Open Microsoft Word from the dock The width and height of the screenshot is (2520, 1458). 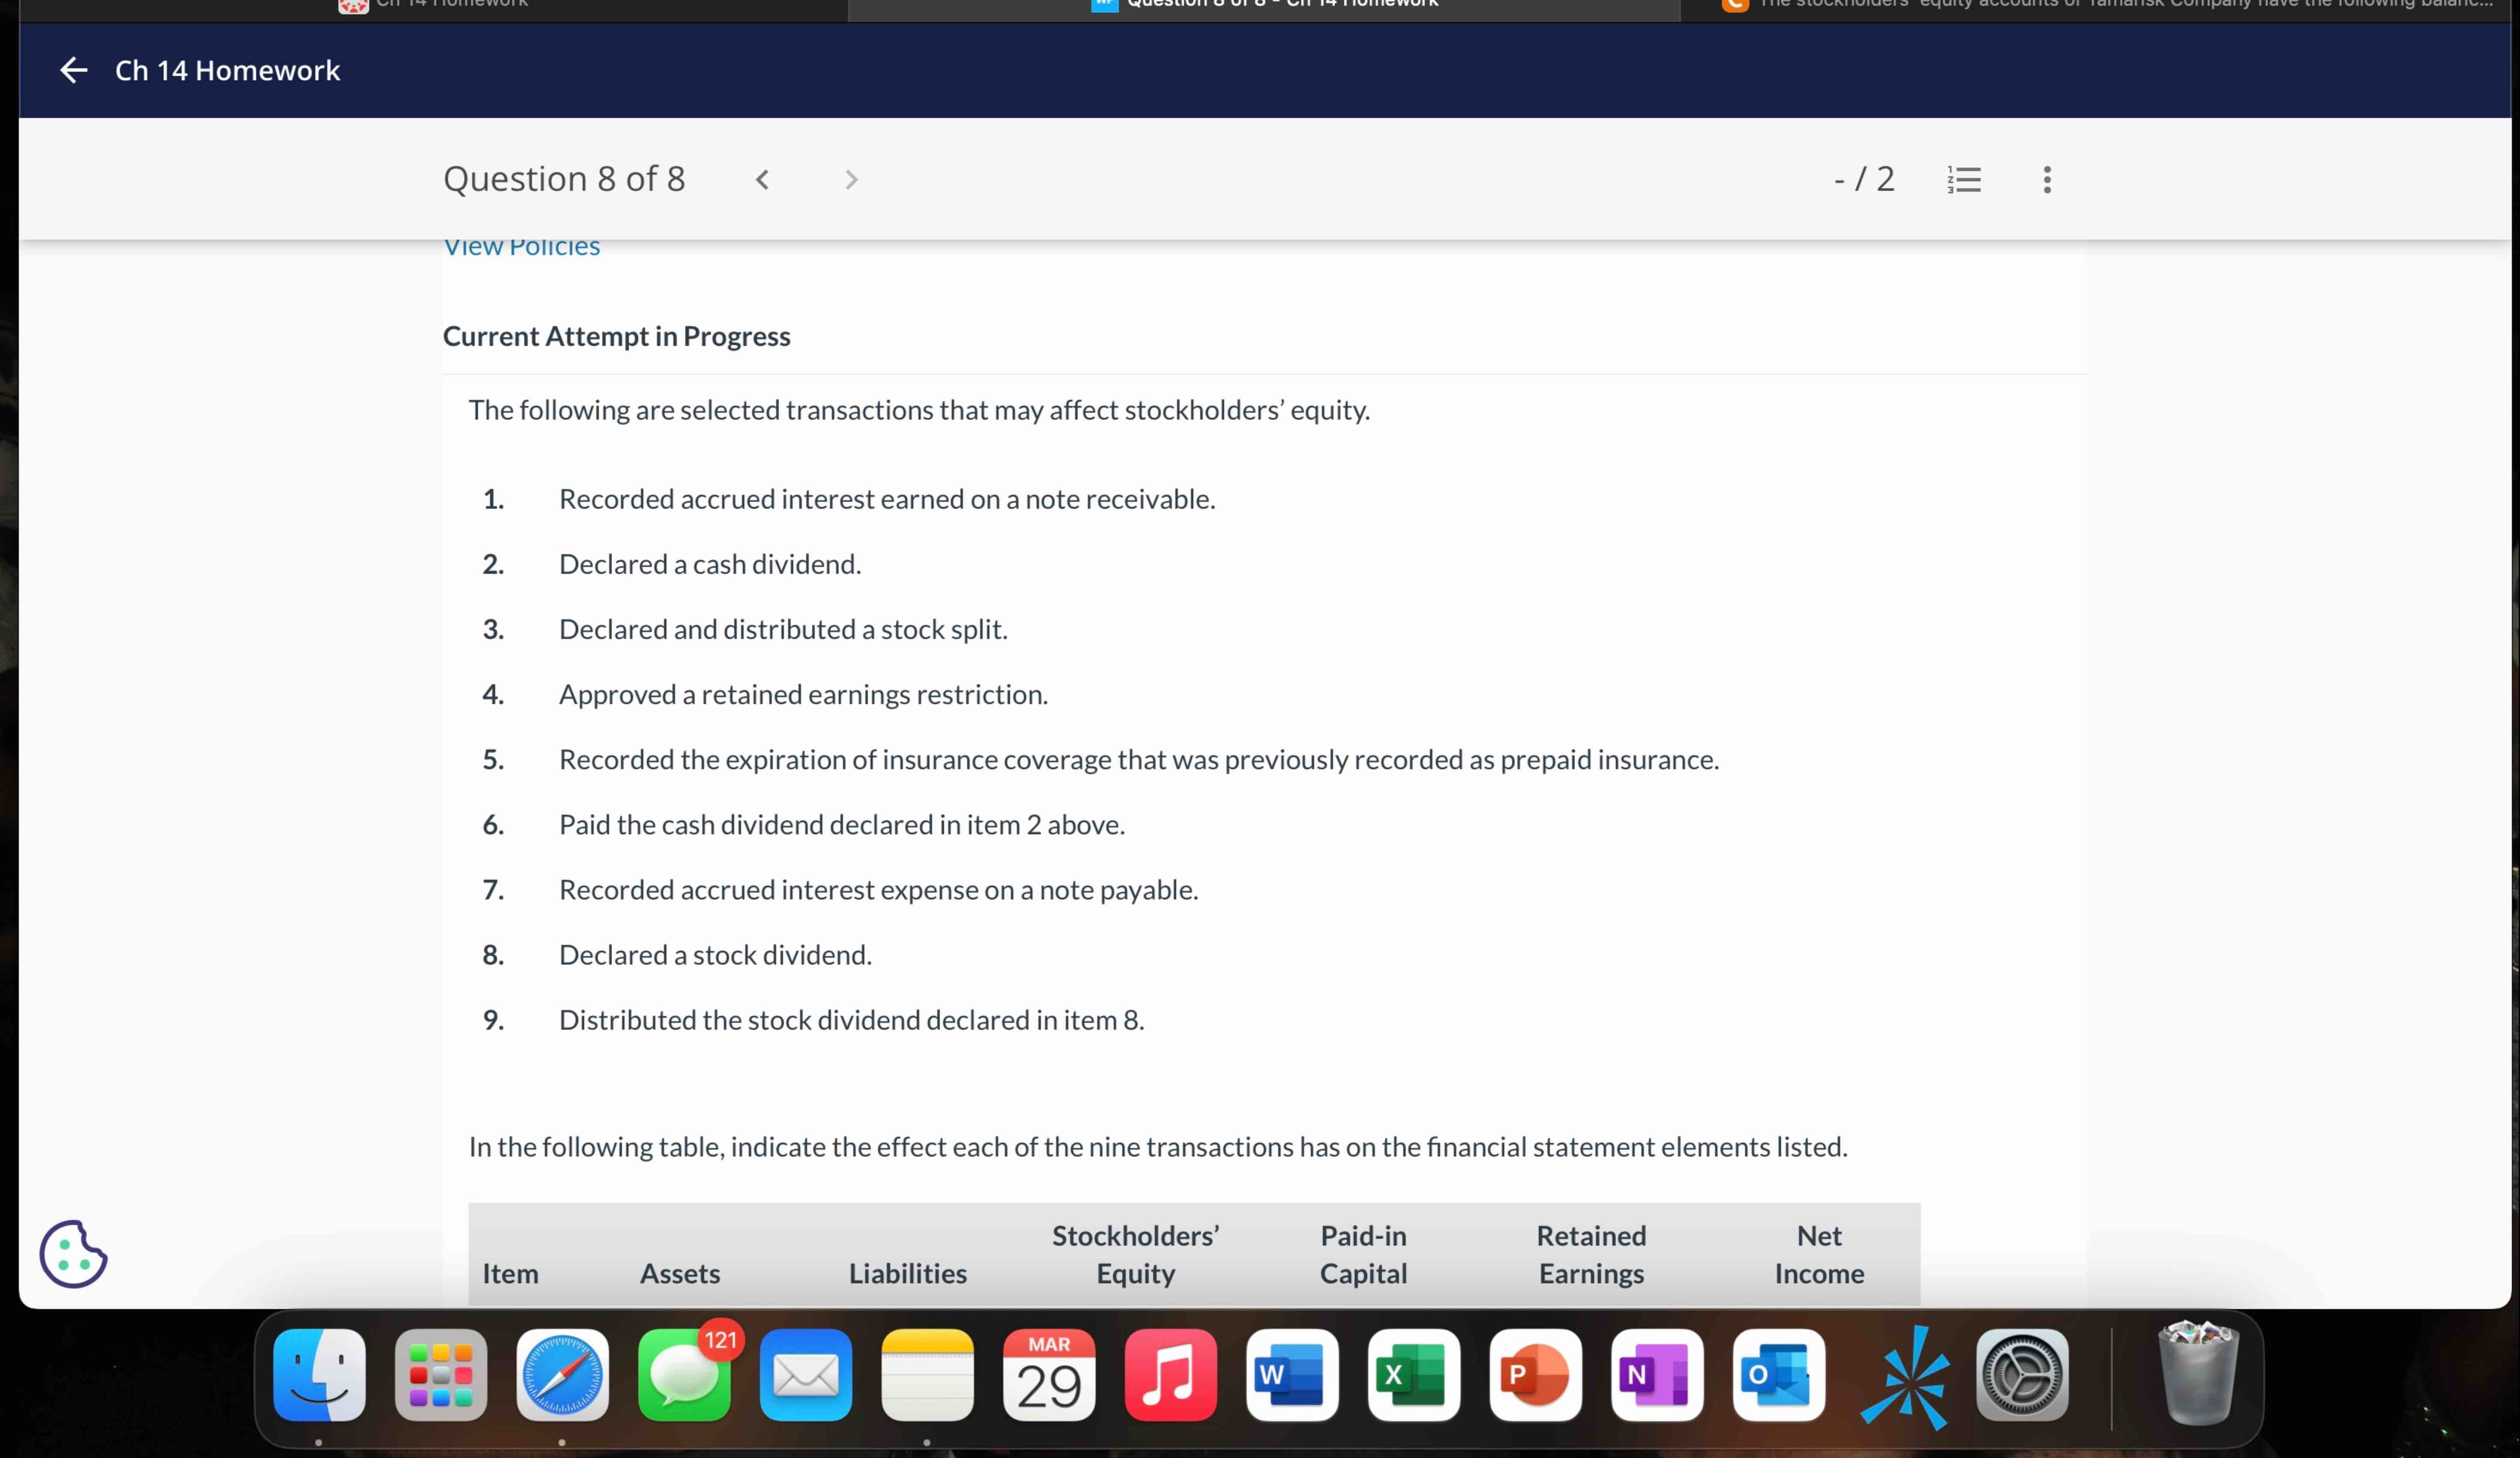[x=1291, y=1374]
